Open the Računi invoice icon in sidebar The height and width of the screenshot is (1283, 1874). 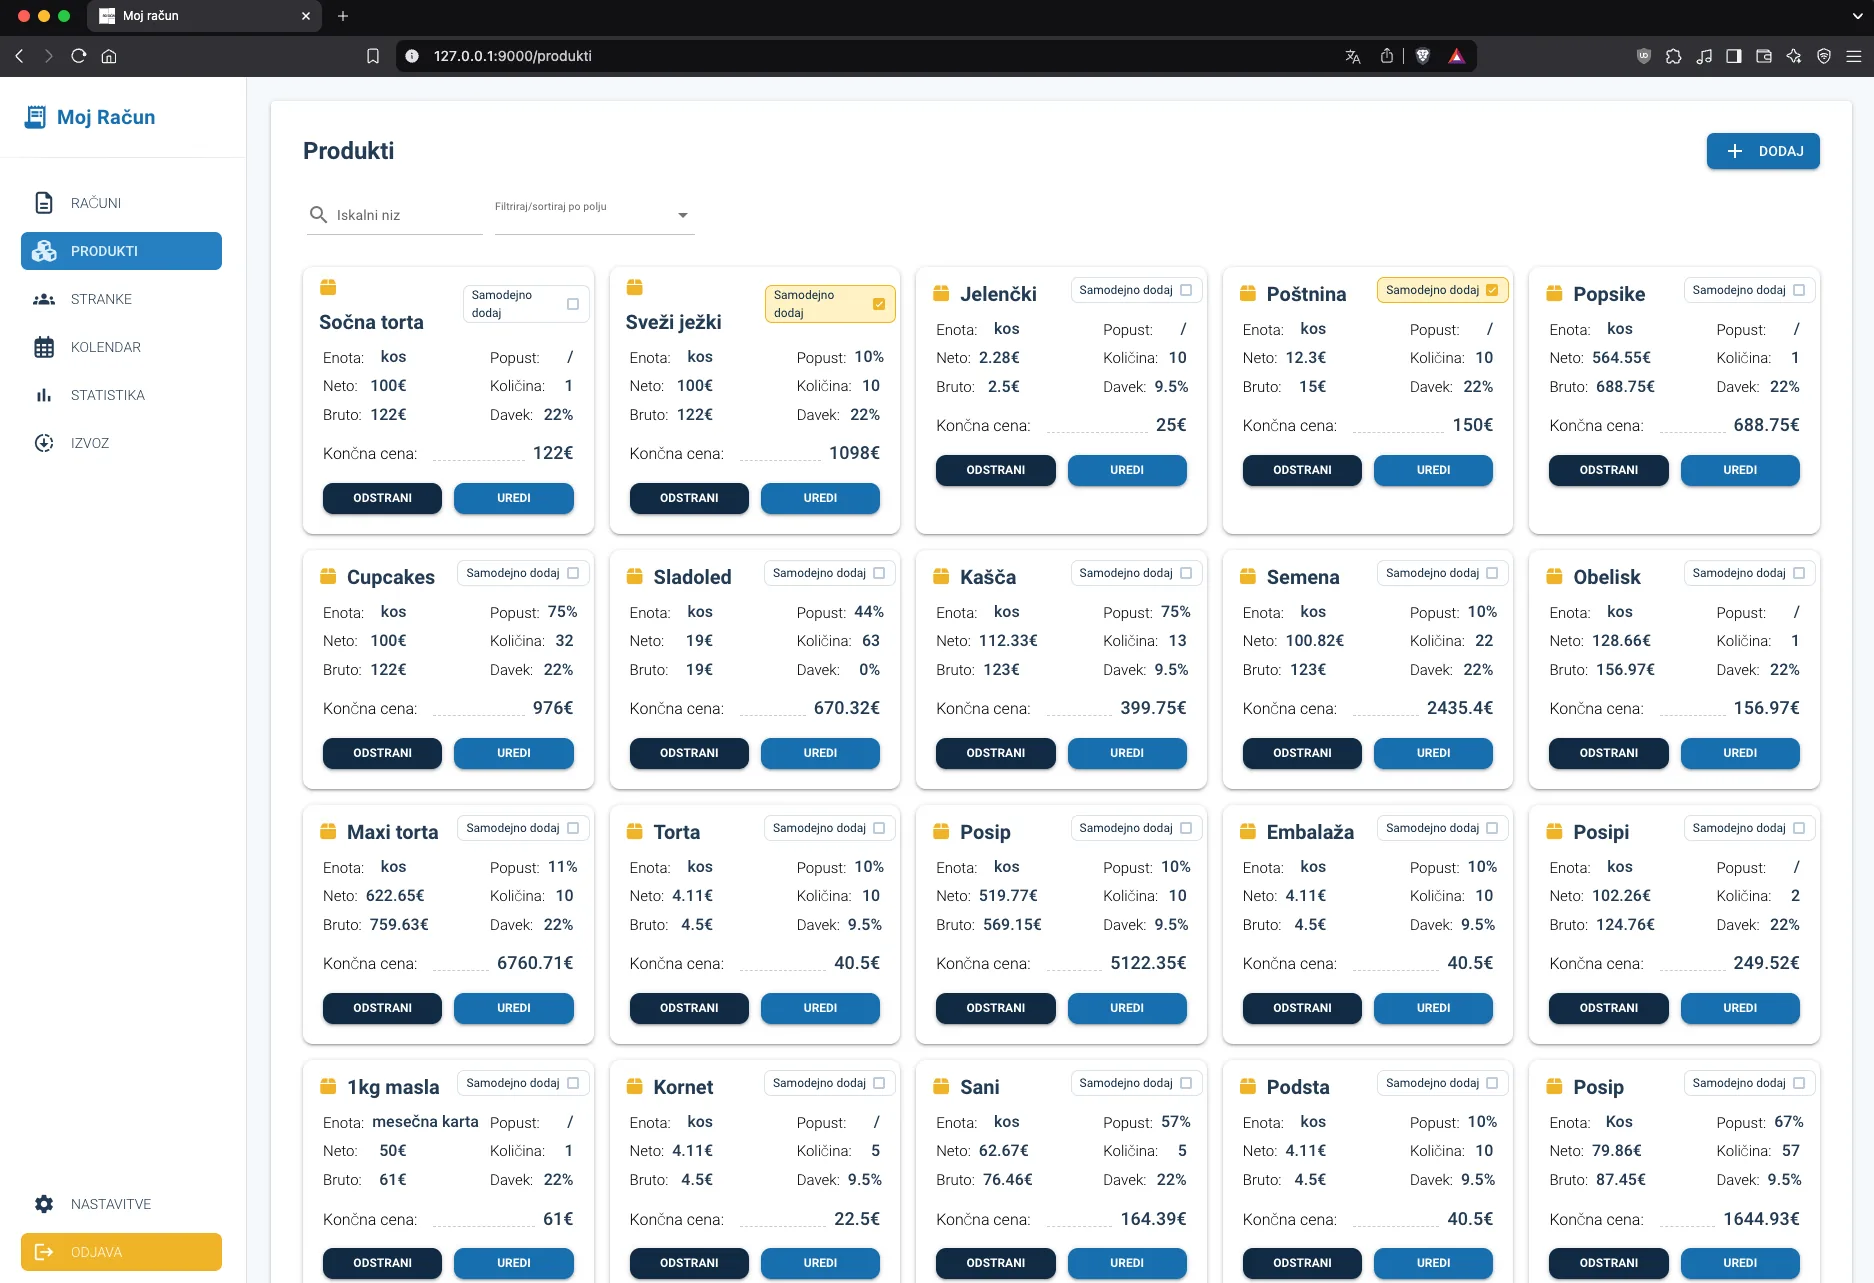pyautogui.click(x=44, y=203)
